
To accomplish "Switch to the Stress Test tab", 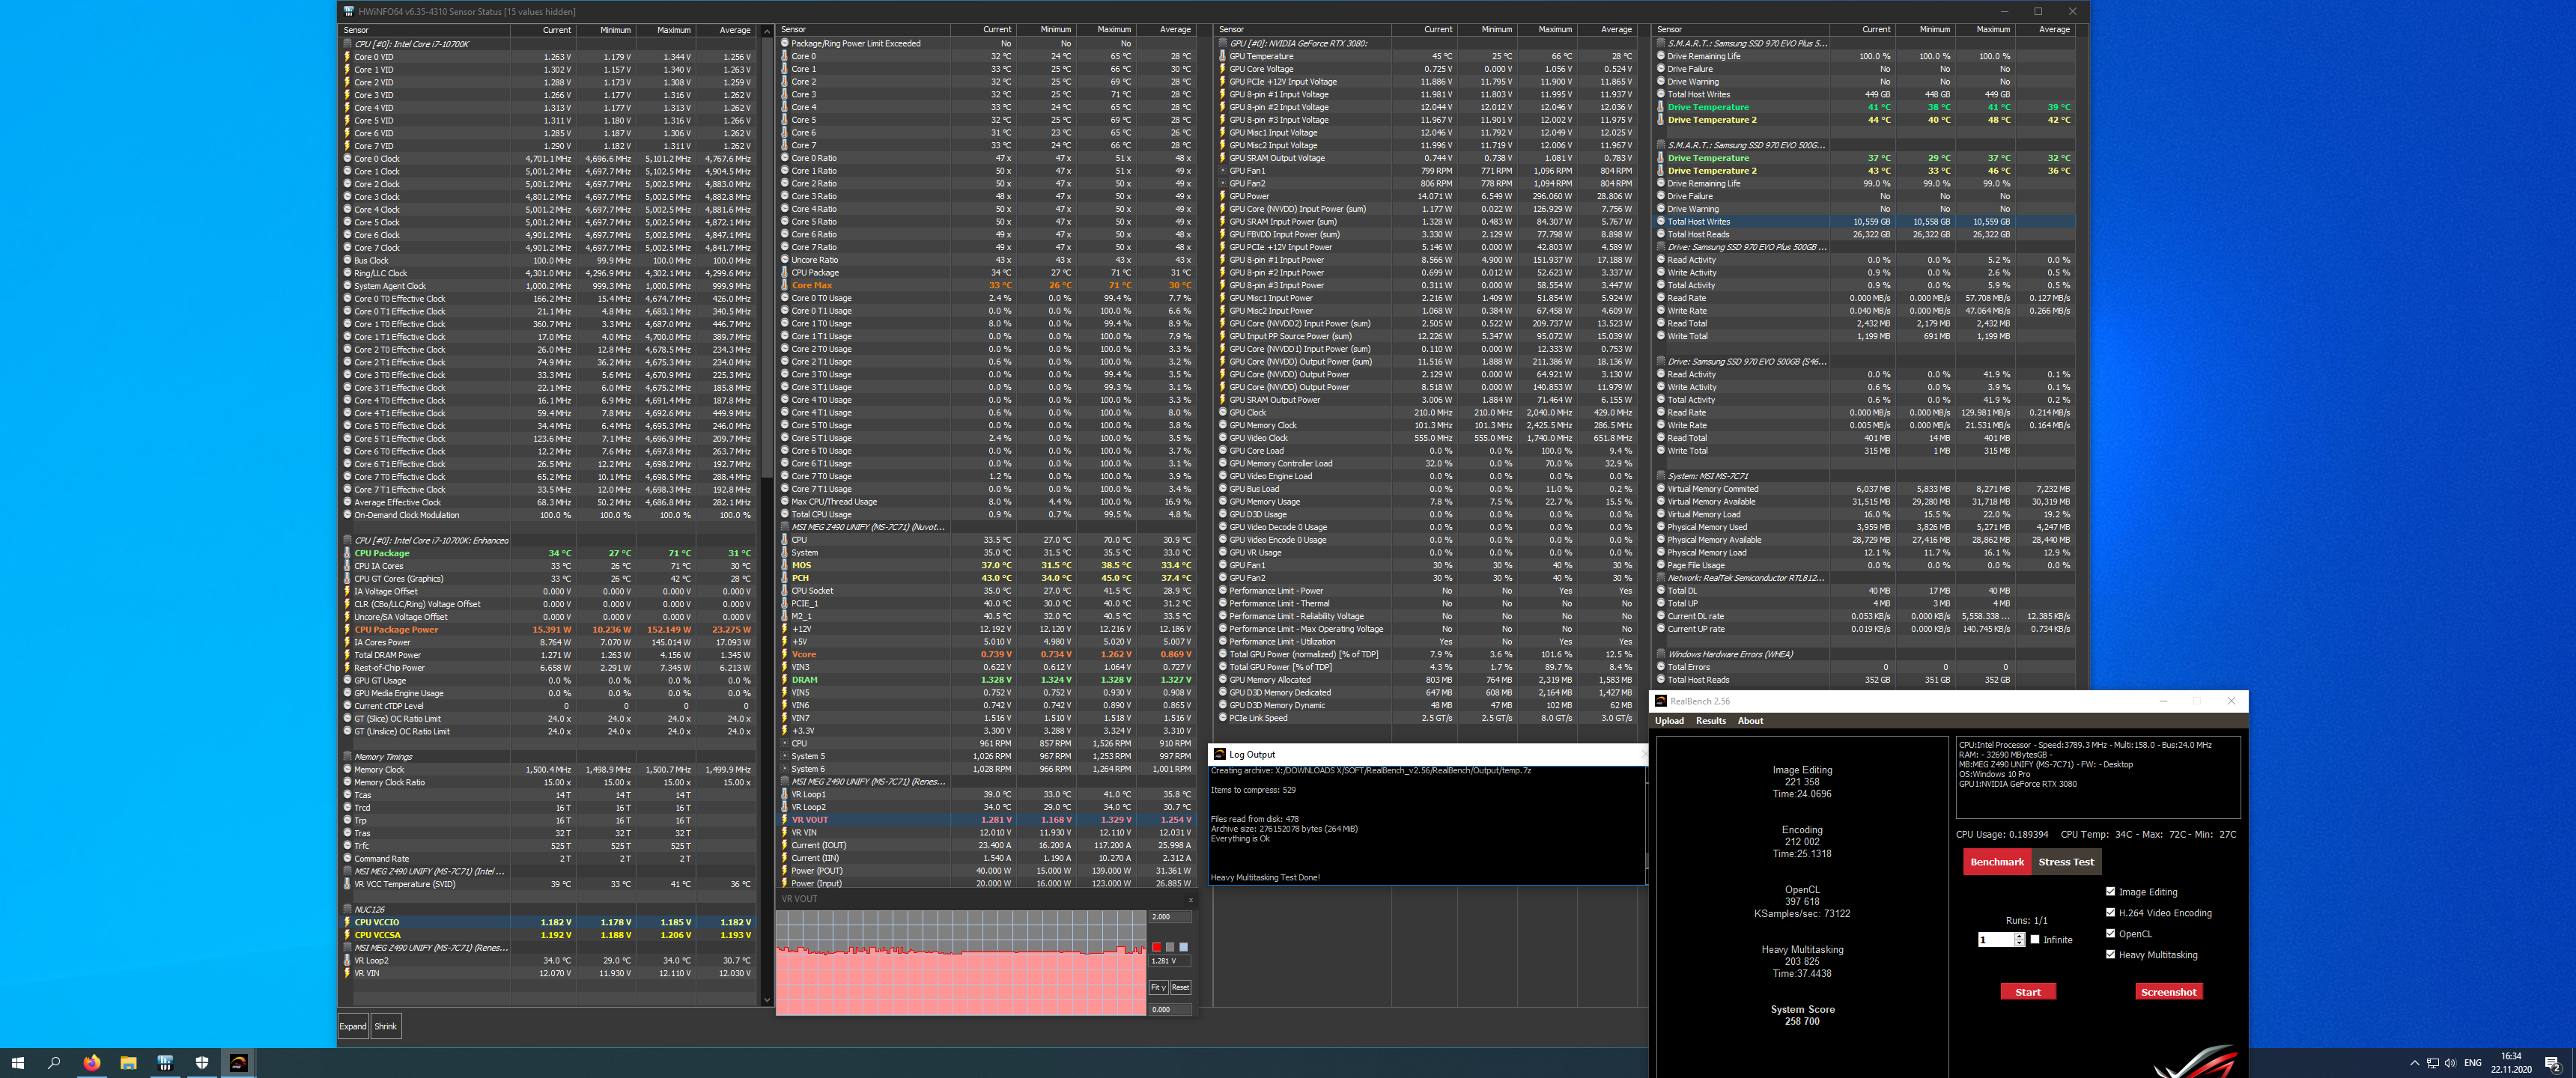I will [2066, 862].
